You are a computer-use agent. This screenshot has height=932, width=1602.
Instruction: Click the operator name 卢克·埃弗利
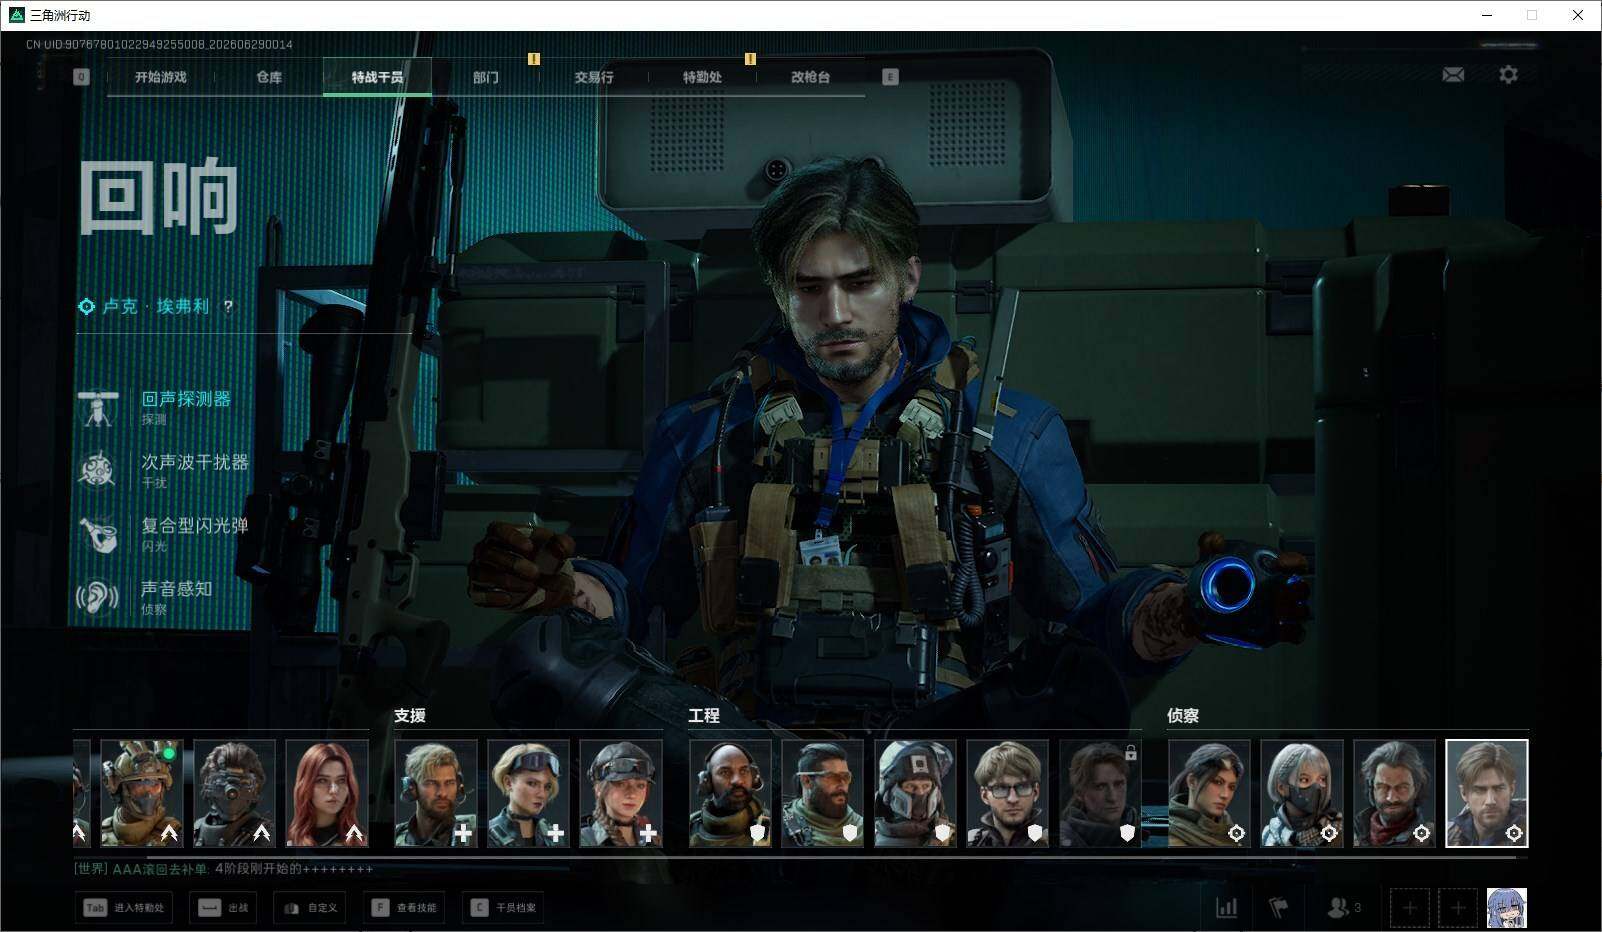pyautogui.click(x=156, y=307)
